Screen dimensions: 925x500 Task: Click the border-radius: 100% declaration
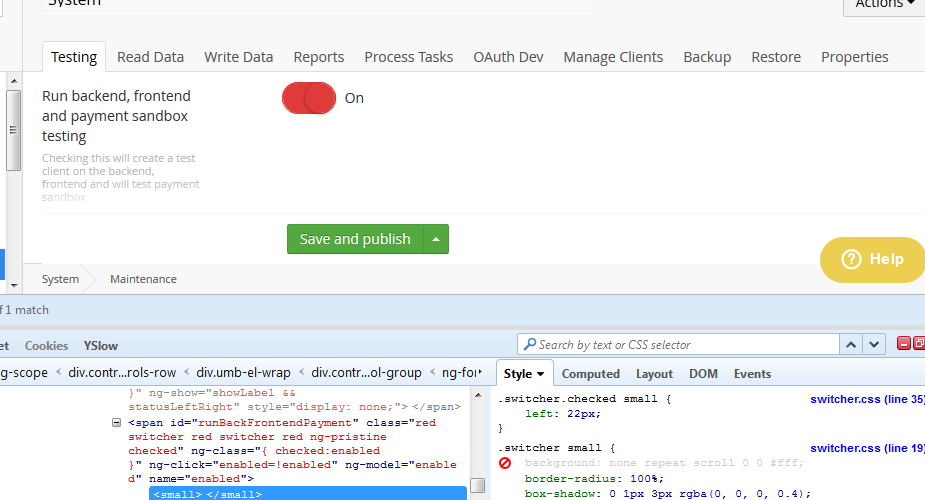(595, 479)
